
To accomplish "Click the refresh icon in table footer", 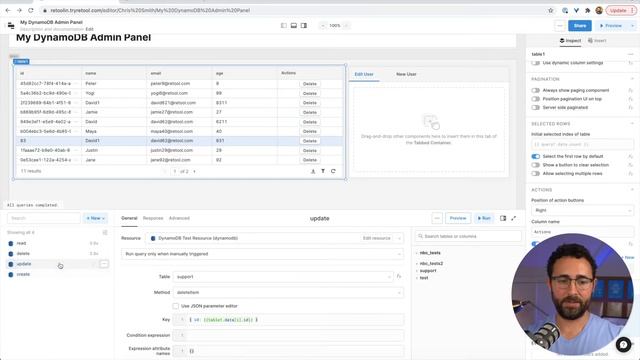I will [333, 171].
